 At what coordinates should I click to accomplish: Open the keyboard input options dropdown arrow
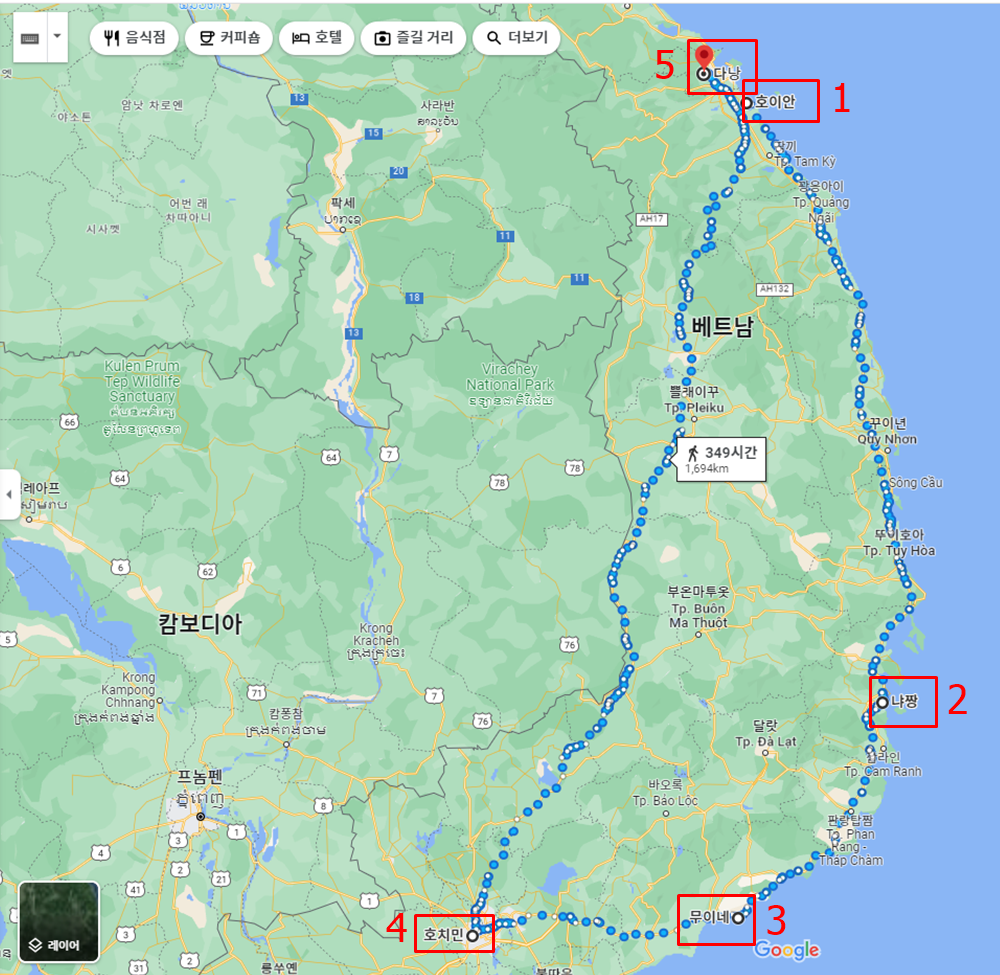[x=57, y=36]
